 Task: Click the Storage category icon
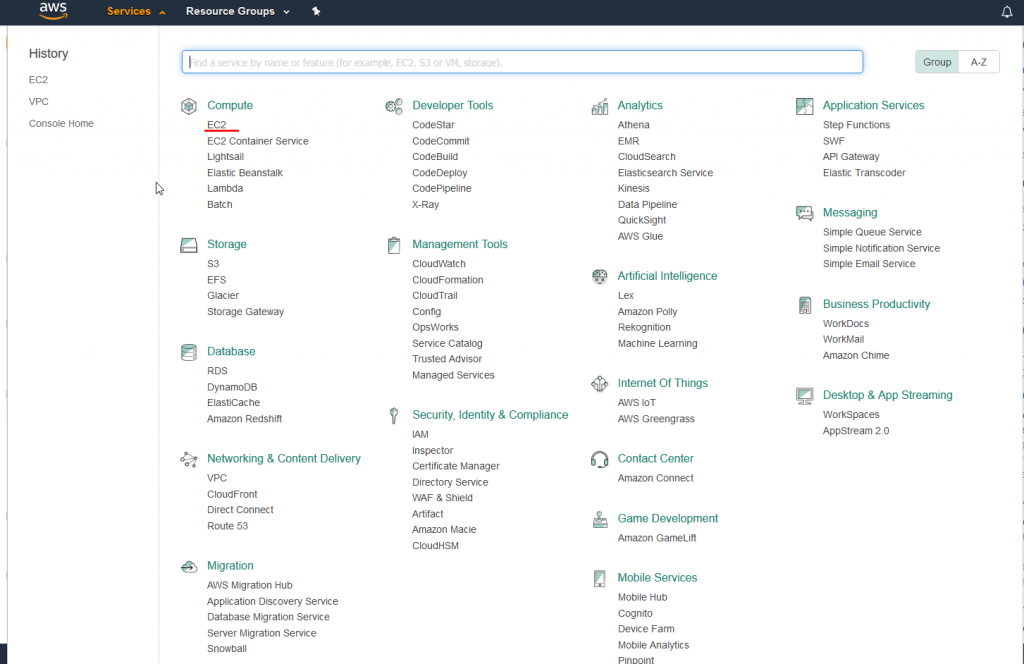click(189, 244)
